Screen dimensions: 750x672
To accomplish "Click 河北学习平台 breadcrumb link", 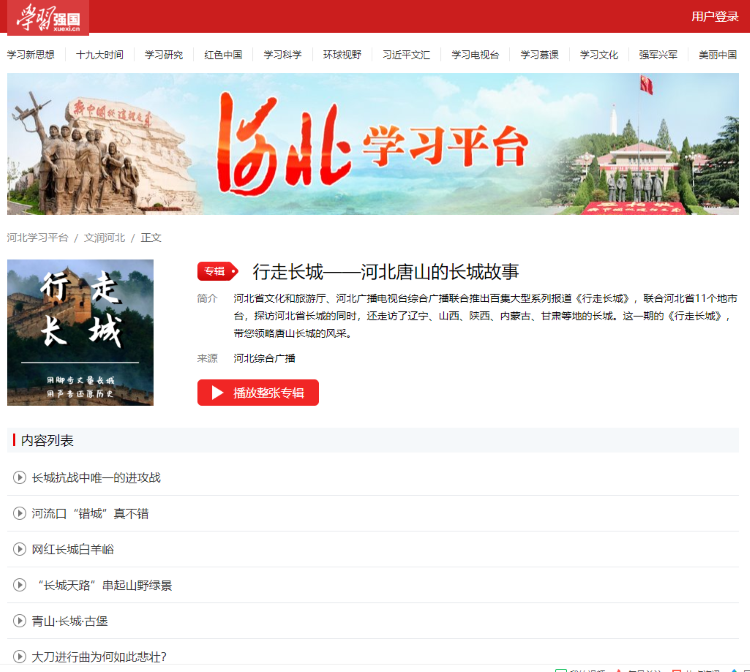I will 38,238.
